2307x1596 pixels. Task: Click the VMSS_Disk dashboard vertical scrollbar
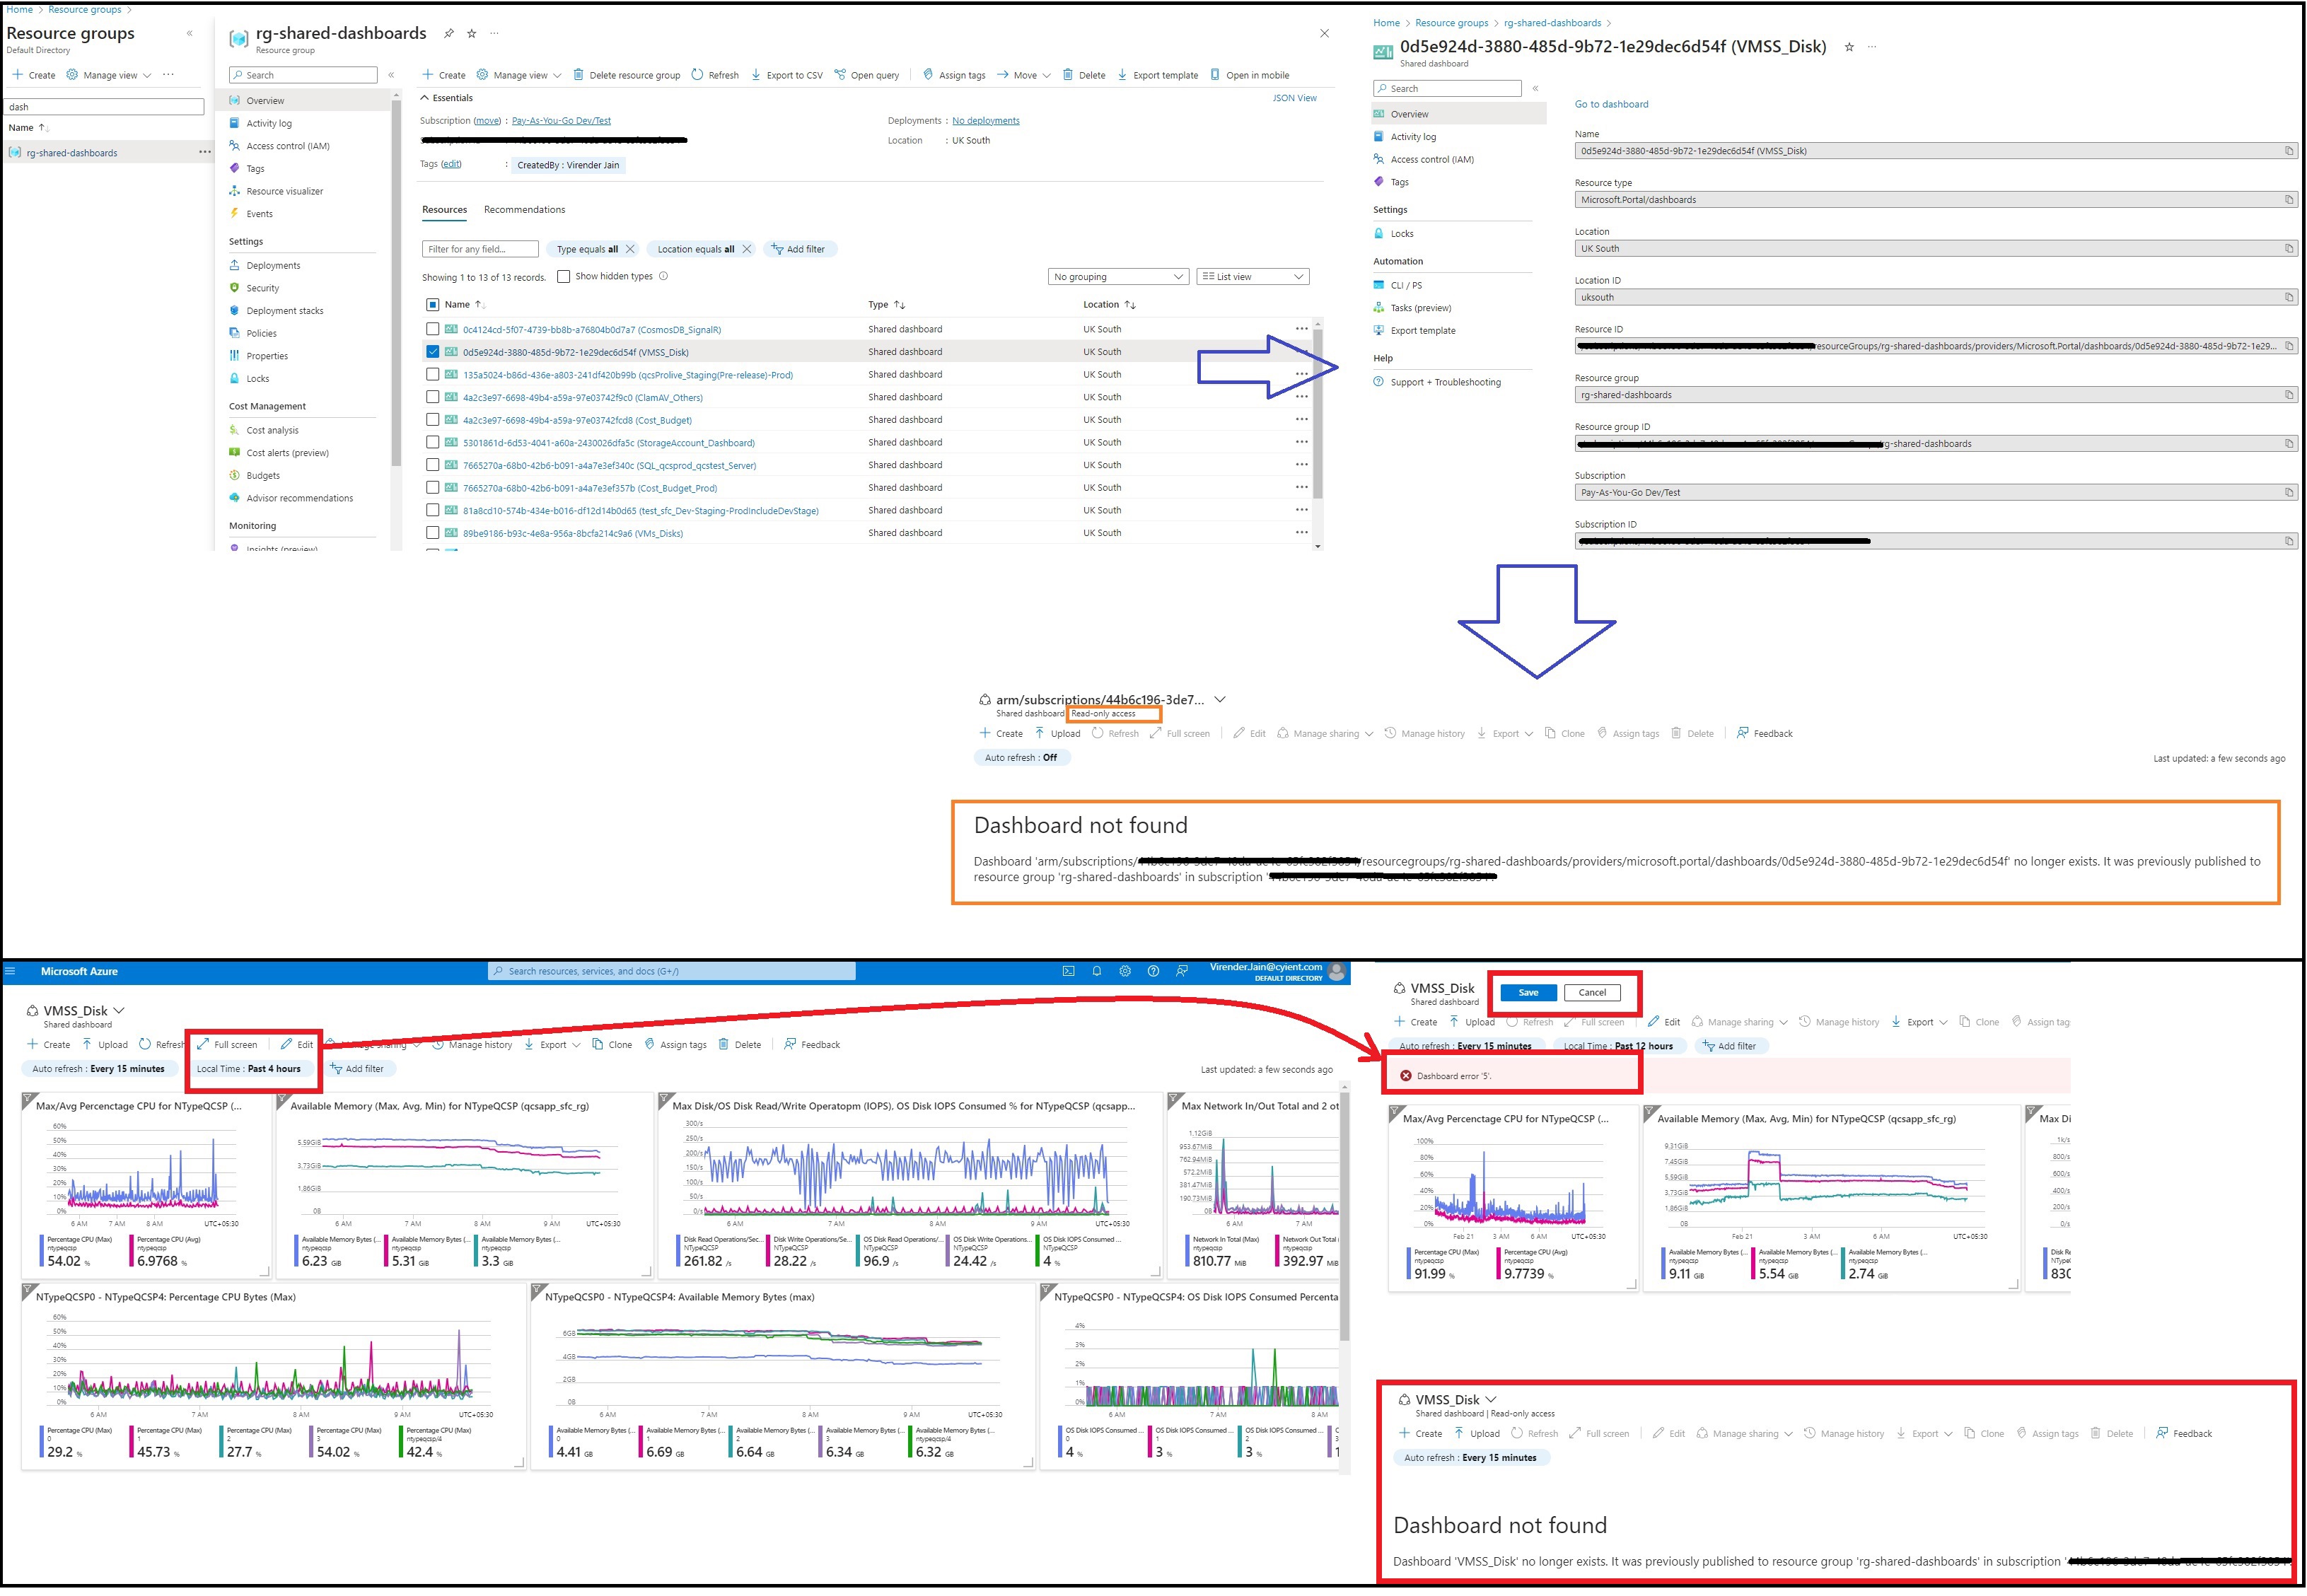click(x=1345, y=1216)
